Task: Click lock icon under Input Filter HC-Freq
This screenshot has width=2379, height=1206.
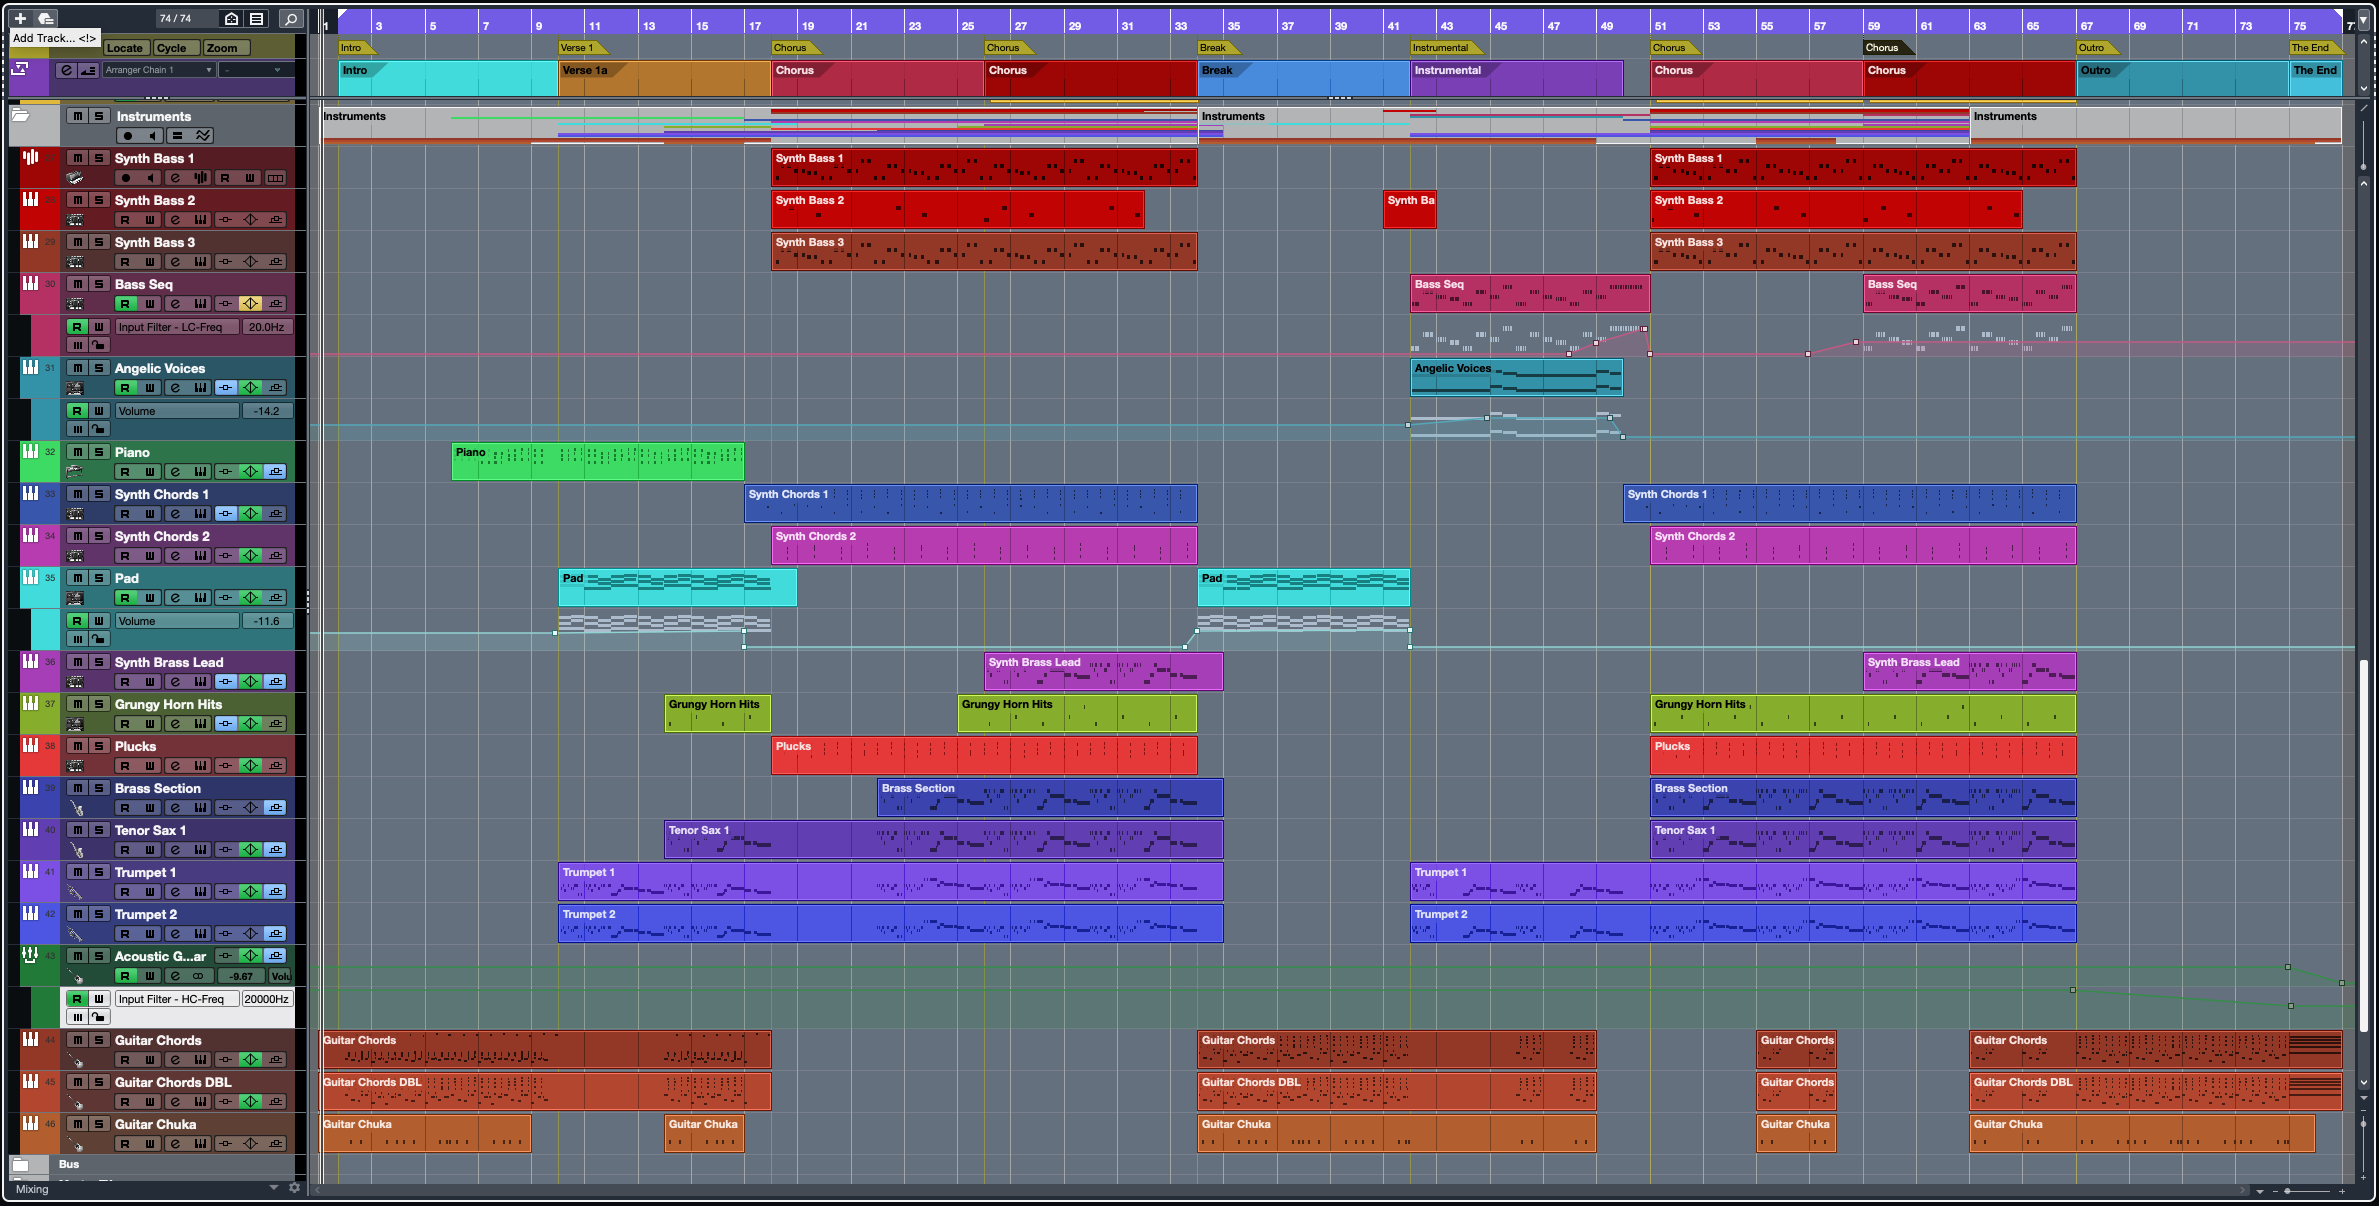Action: click(x=99, y=1017)
